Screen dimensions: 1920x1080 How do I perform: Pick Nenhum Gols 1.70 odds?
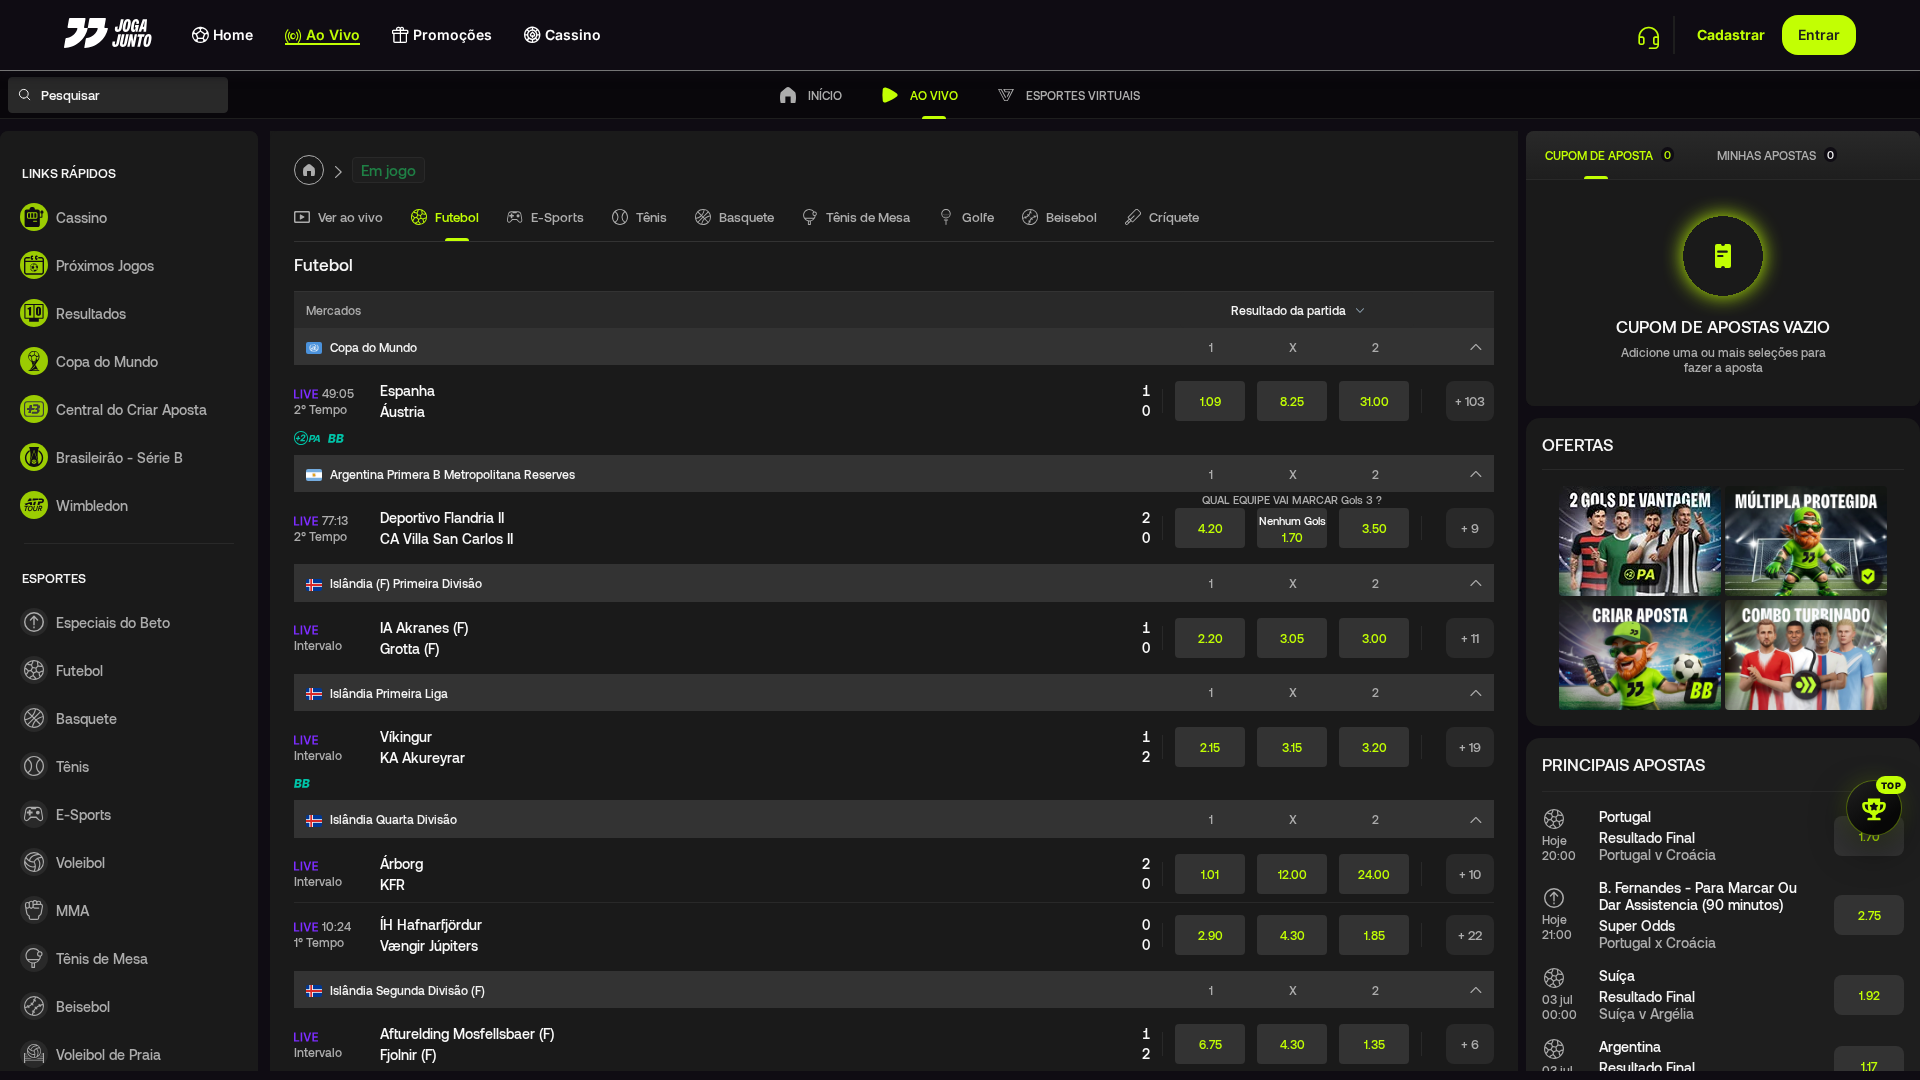[x=1291, y=528]
